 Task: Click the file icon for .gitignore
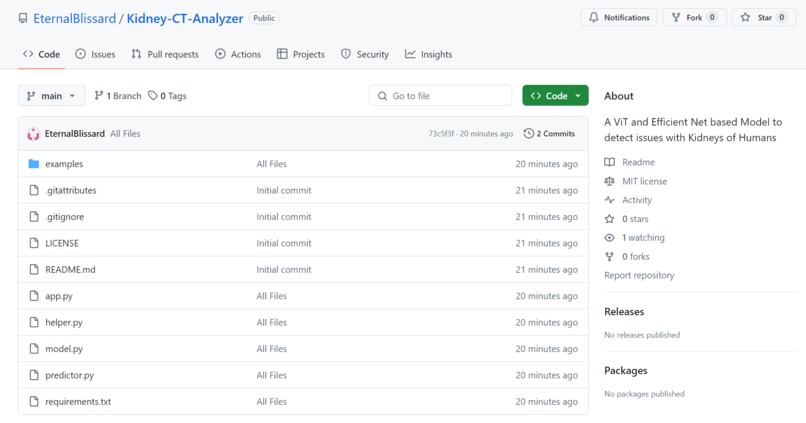(x=34, y=216)
